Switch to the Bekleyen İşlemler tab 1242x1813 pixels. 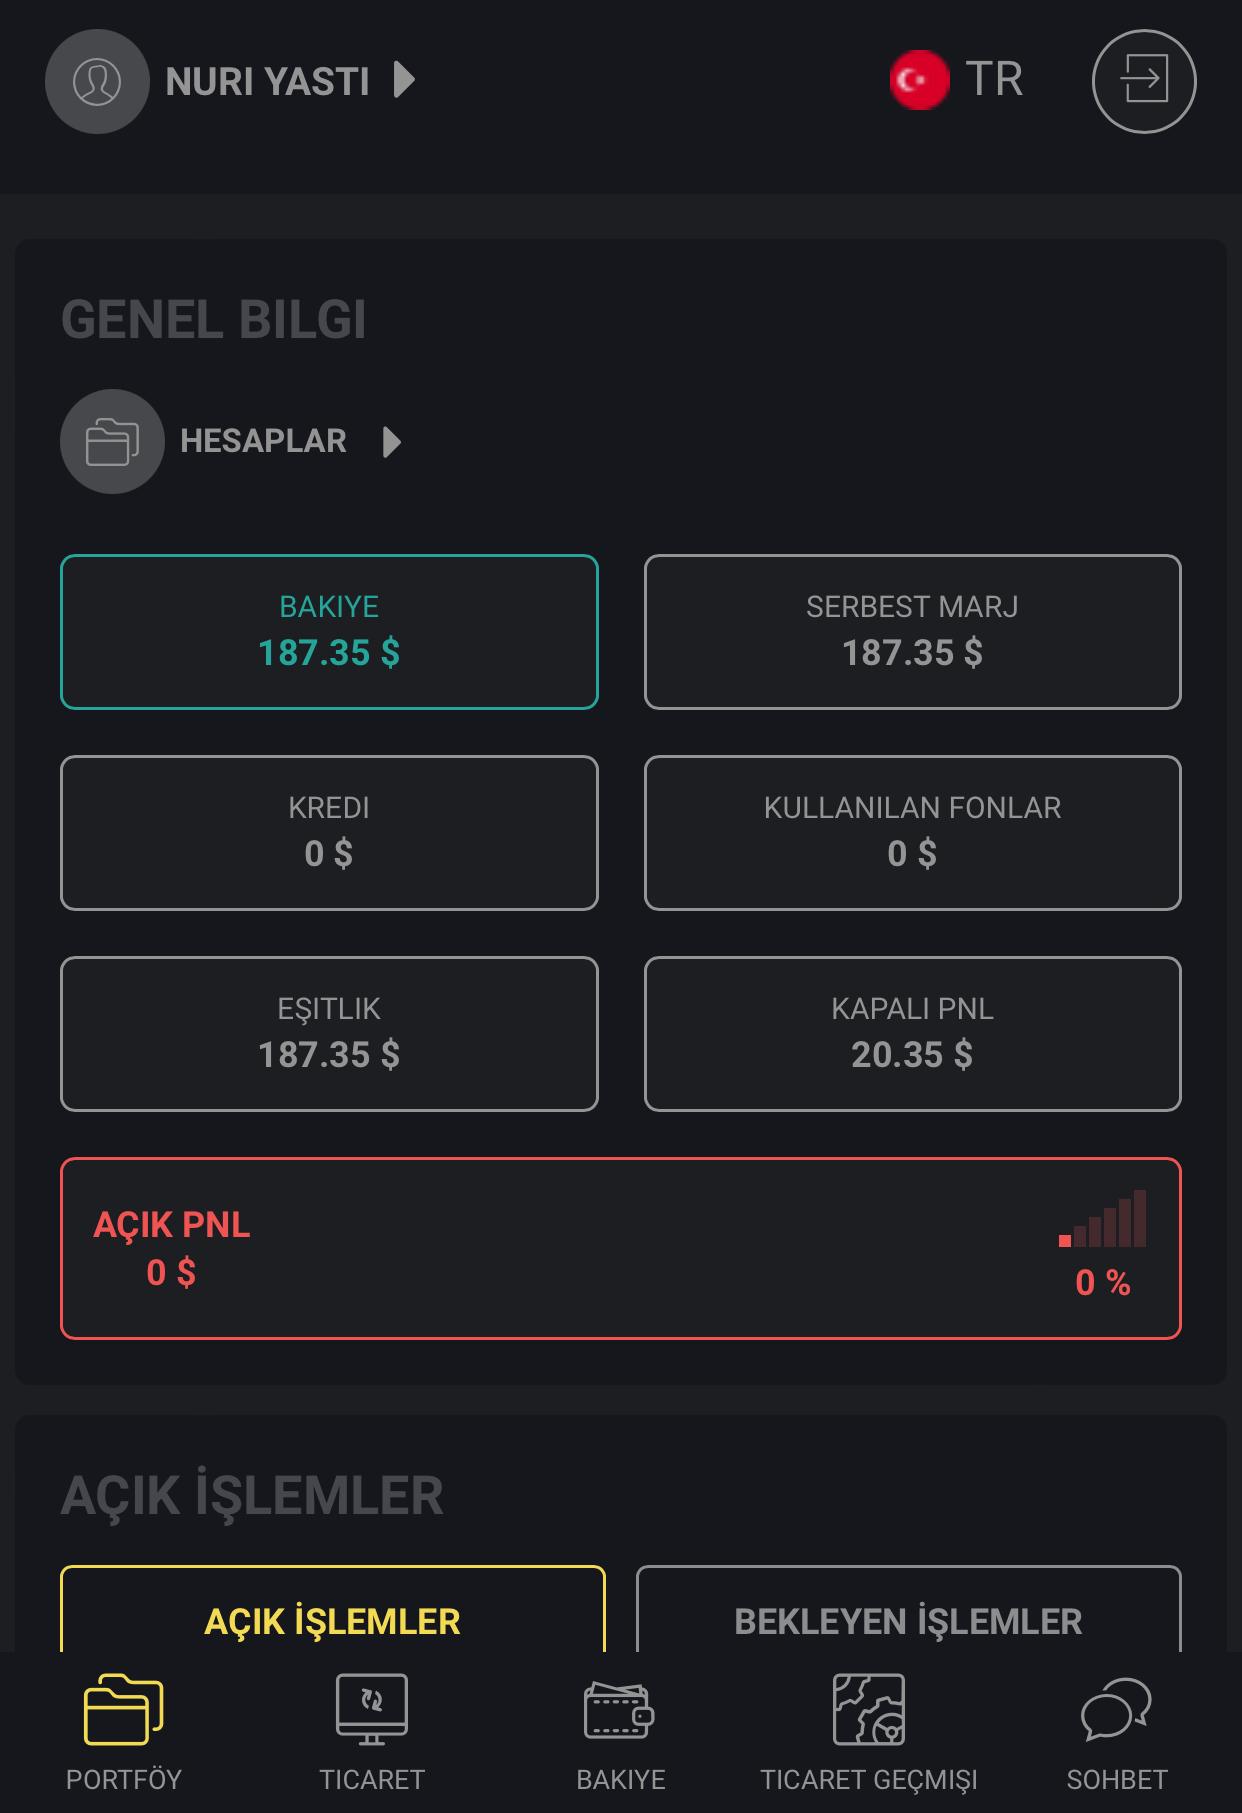pos(908,1620)
